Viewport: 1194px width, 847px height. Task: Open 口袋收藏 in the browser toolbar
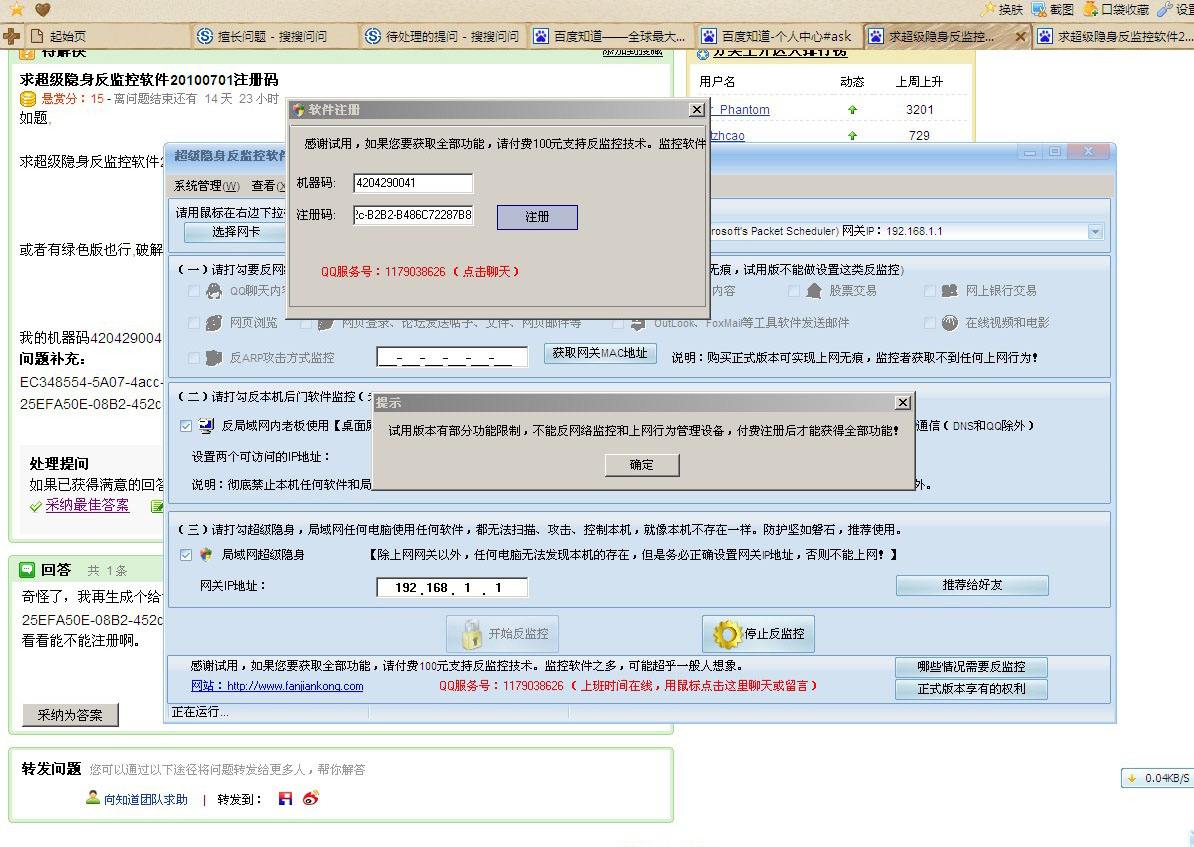coord(1116,9)
